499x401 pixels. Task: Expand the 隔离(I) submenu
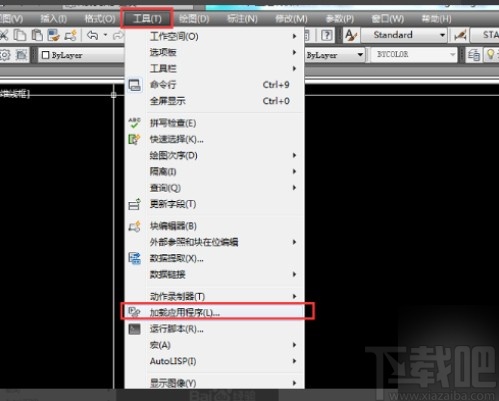214,171
